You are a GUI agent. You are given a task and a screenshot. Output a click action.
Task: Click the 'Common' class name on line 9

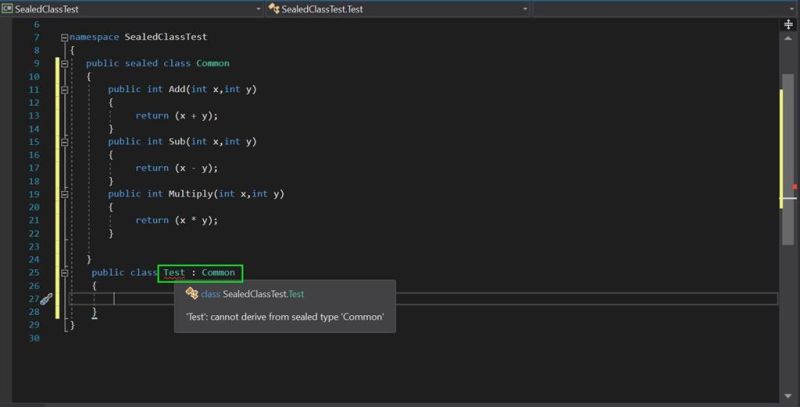[213, 63]
